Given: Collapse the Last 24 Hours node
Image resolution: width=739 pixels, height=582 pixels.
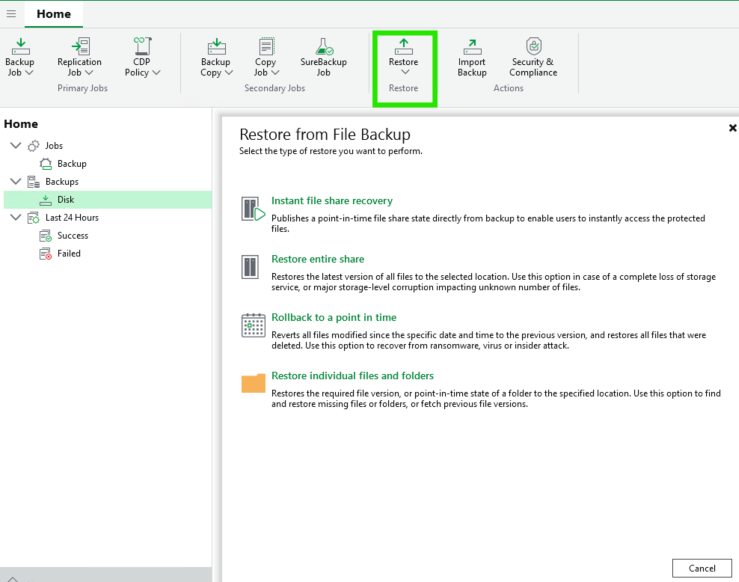Looking at the screenshot, I should (x=15, y=218).
